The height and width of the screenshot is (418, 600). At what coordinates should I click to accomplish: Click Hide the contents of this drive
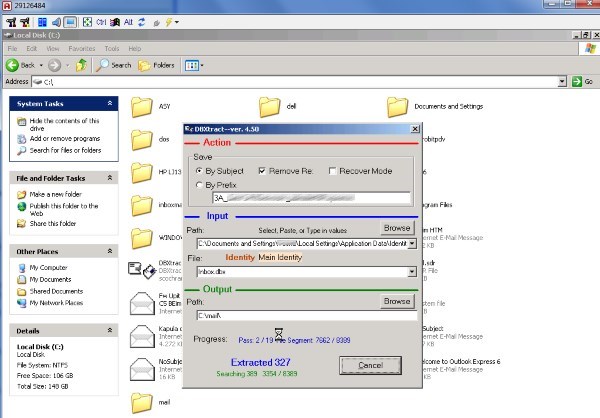[64, 124]
